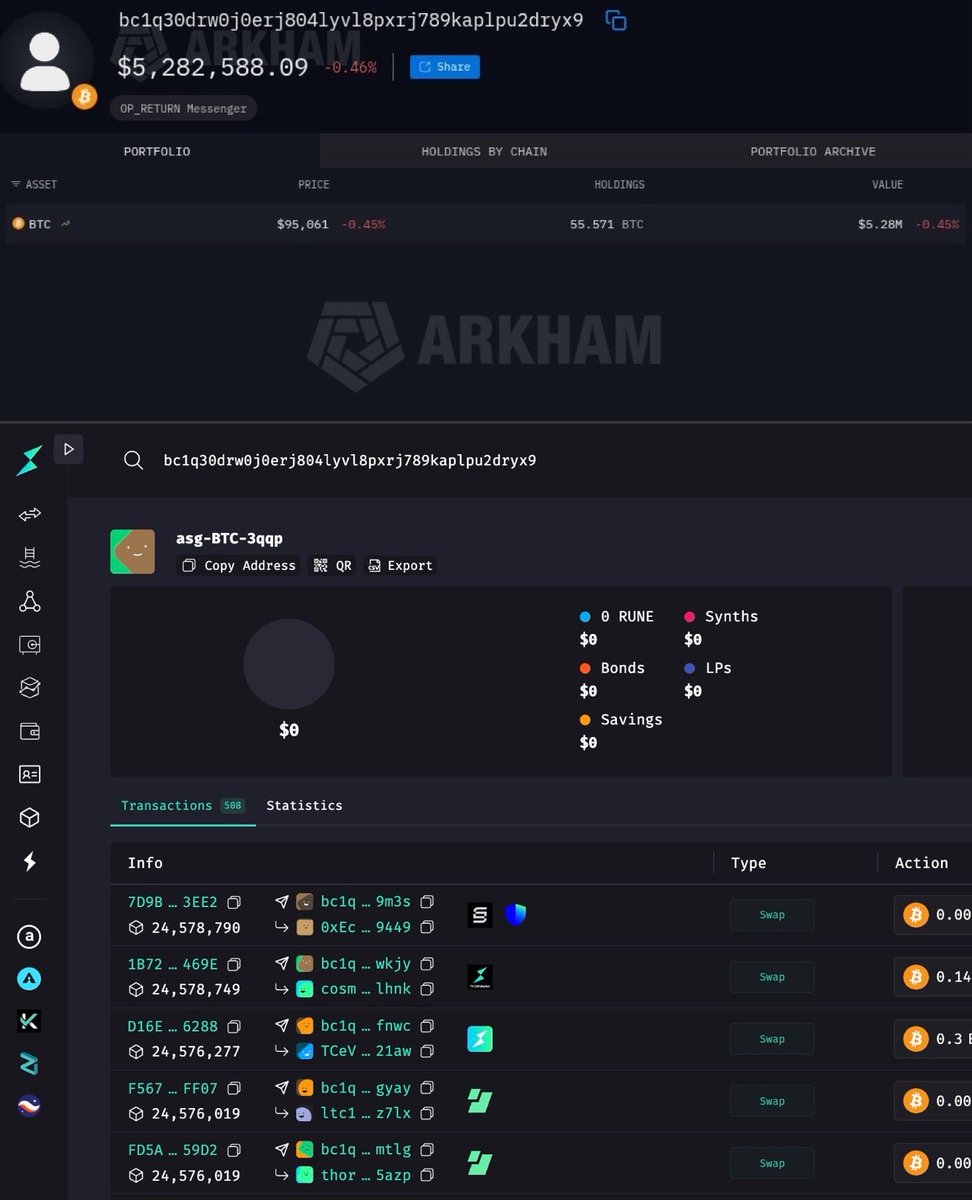
Task: Click the 'K' logo sidebar icon
Action: [30, 1021]
